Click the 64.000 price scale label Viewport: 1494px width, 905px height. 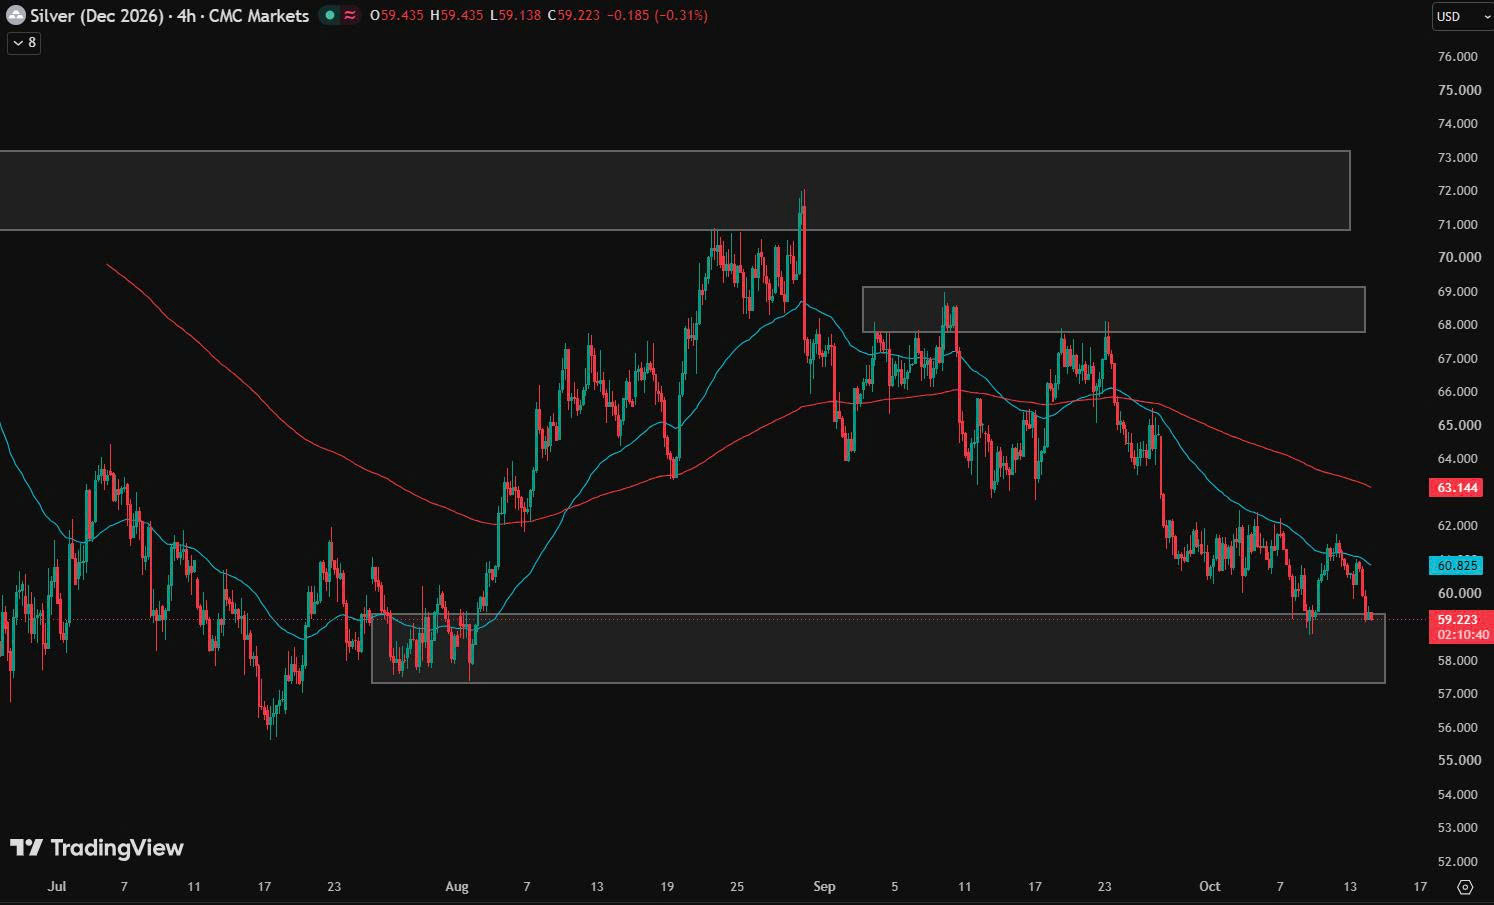point(1458,459)
